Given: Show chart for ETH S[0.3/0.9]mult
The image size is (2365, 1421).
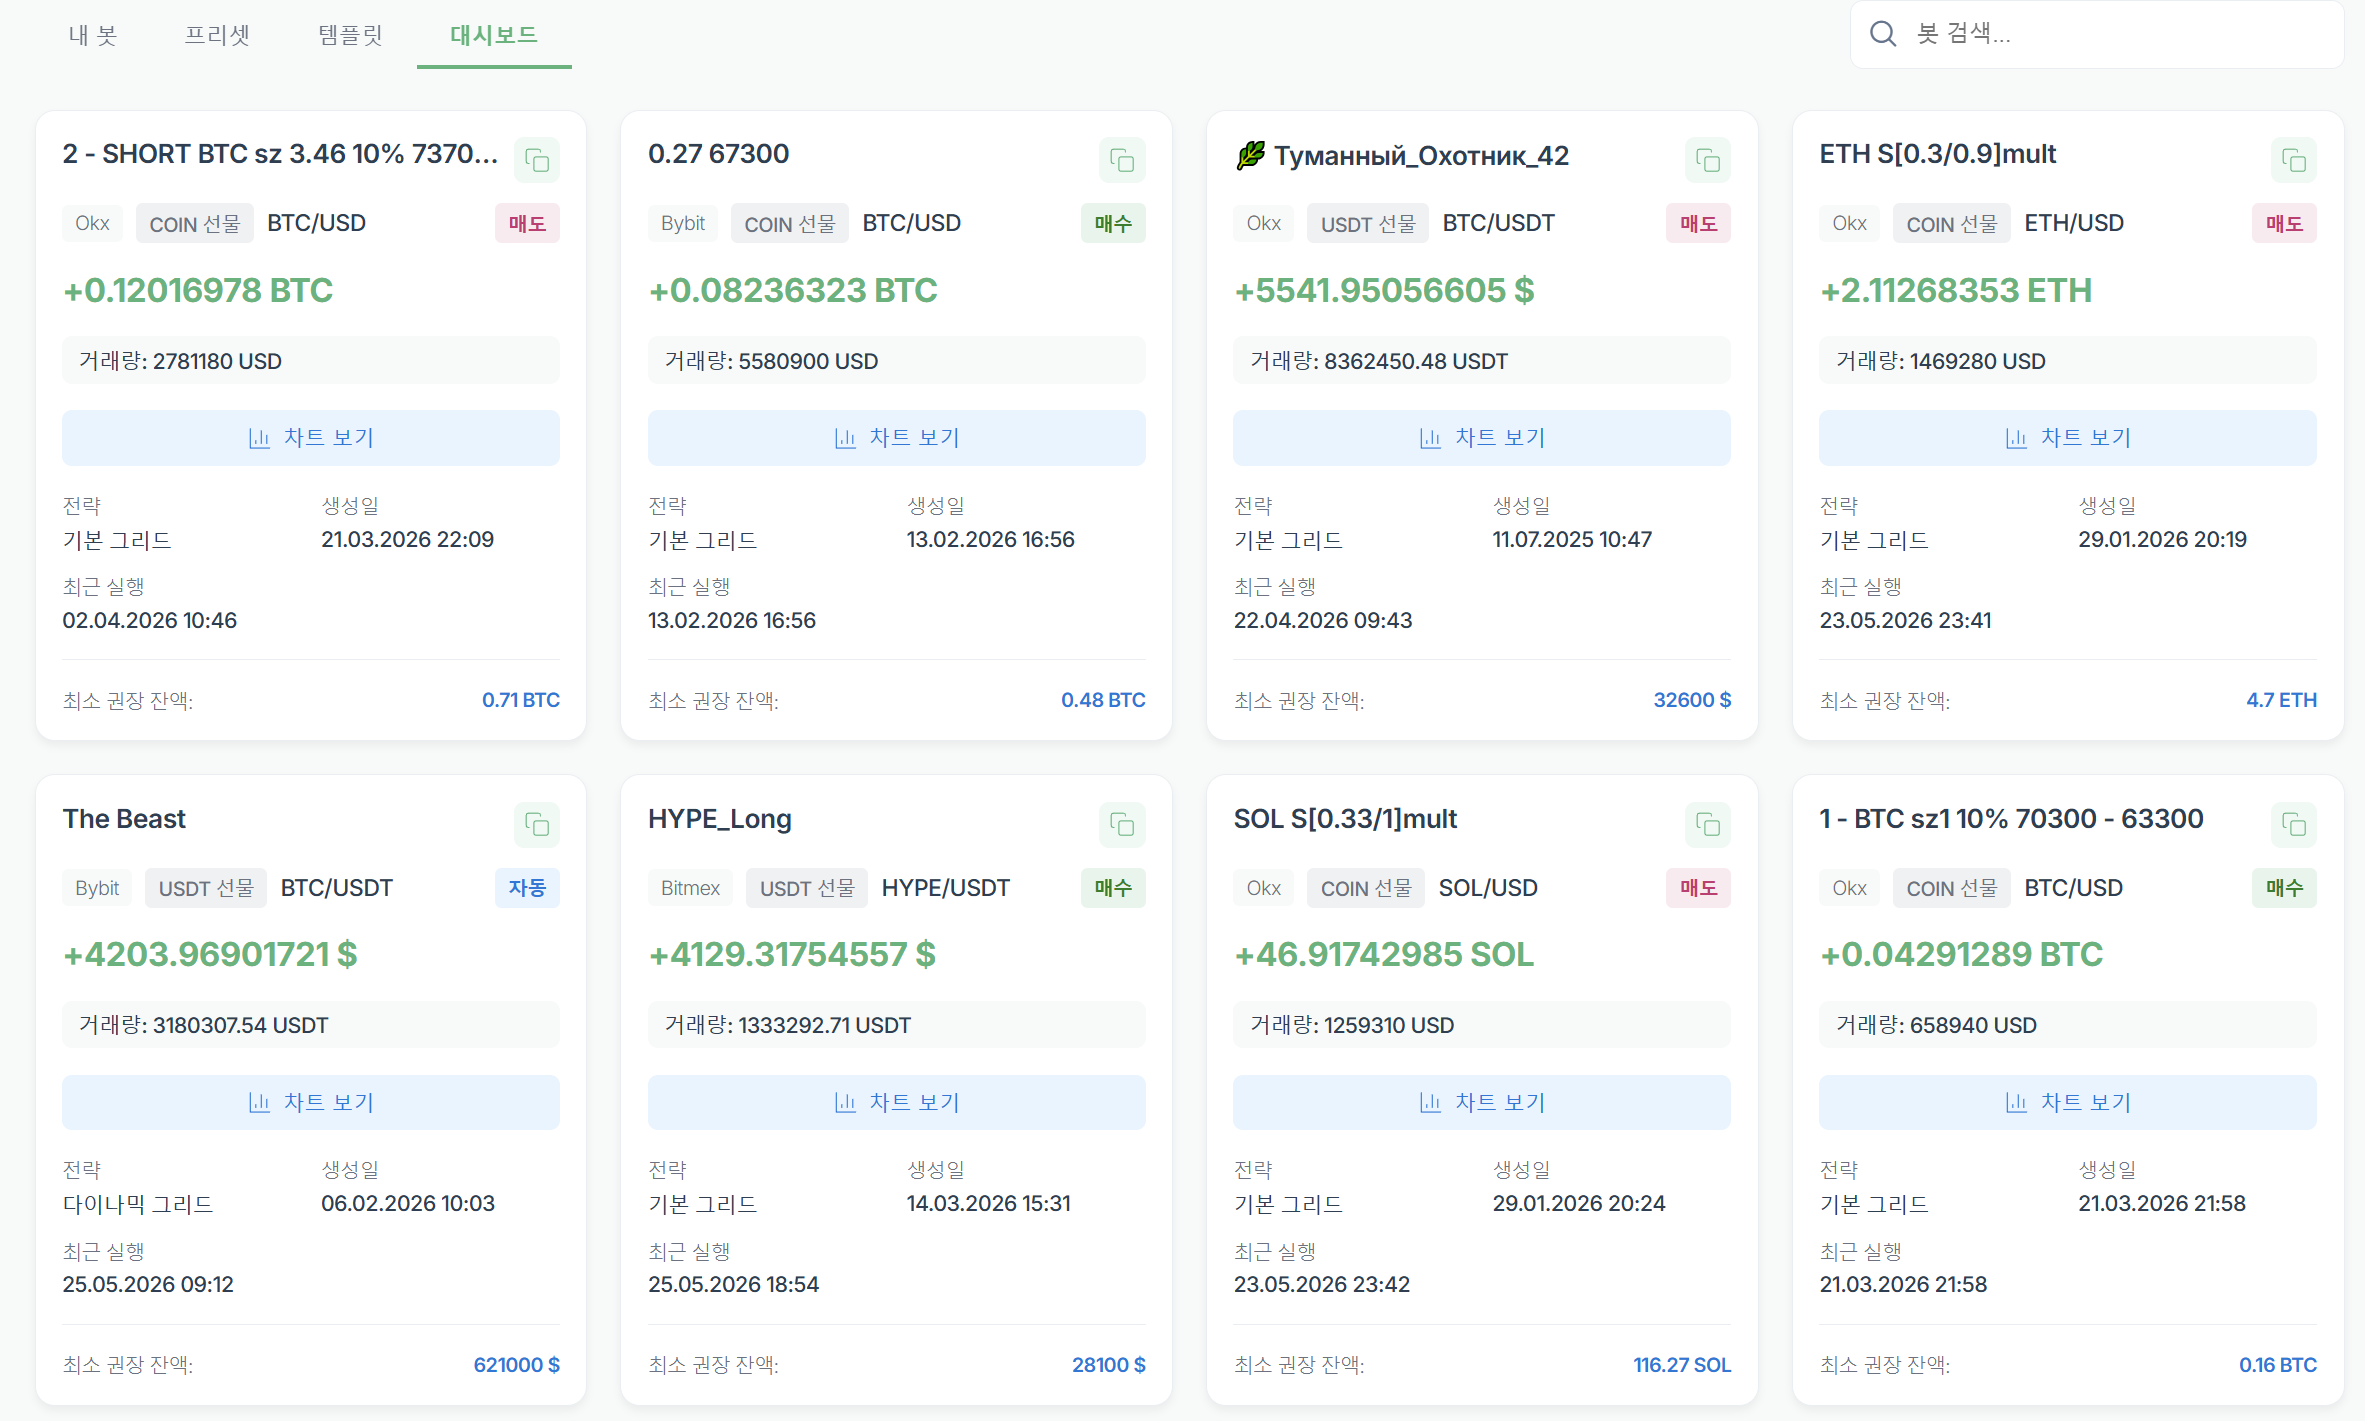Looking at the screenshot, I should (2068, 438).
